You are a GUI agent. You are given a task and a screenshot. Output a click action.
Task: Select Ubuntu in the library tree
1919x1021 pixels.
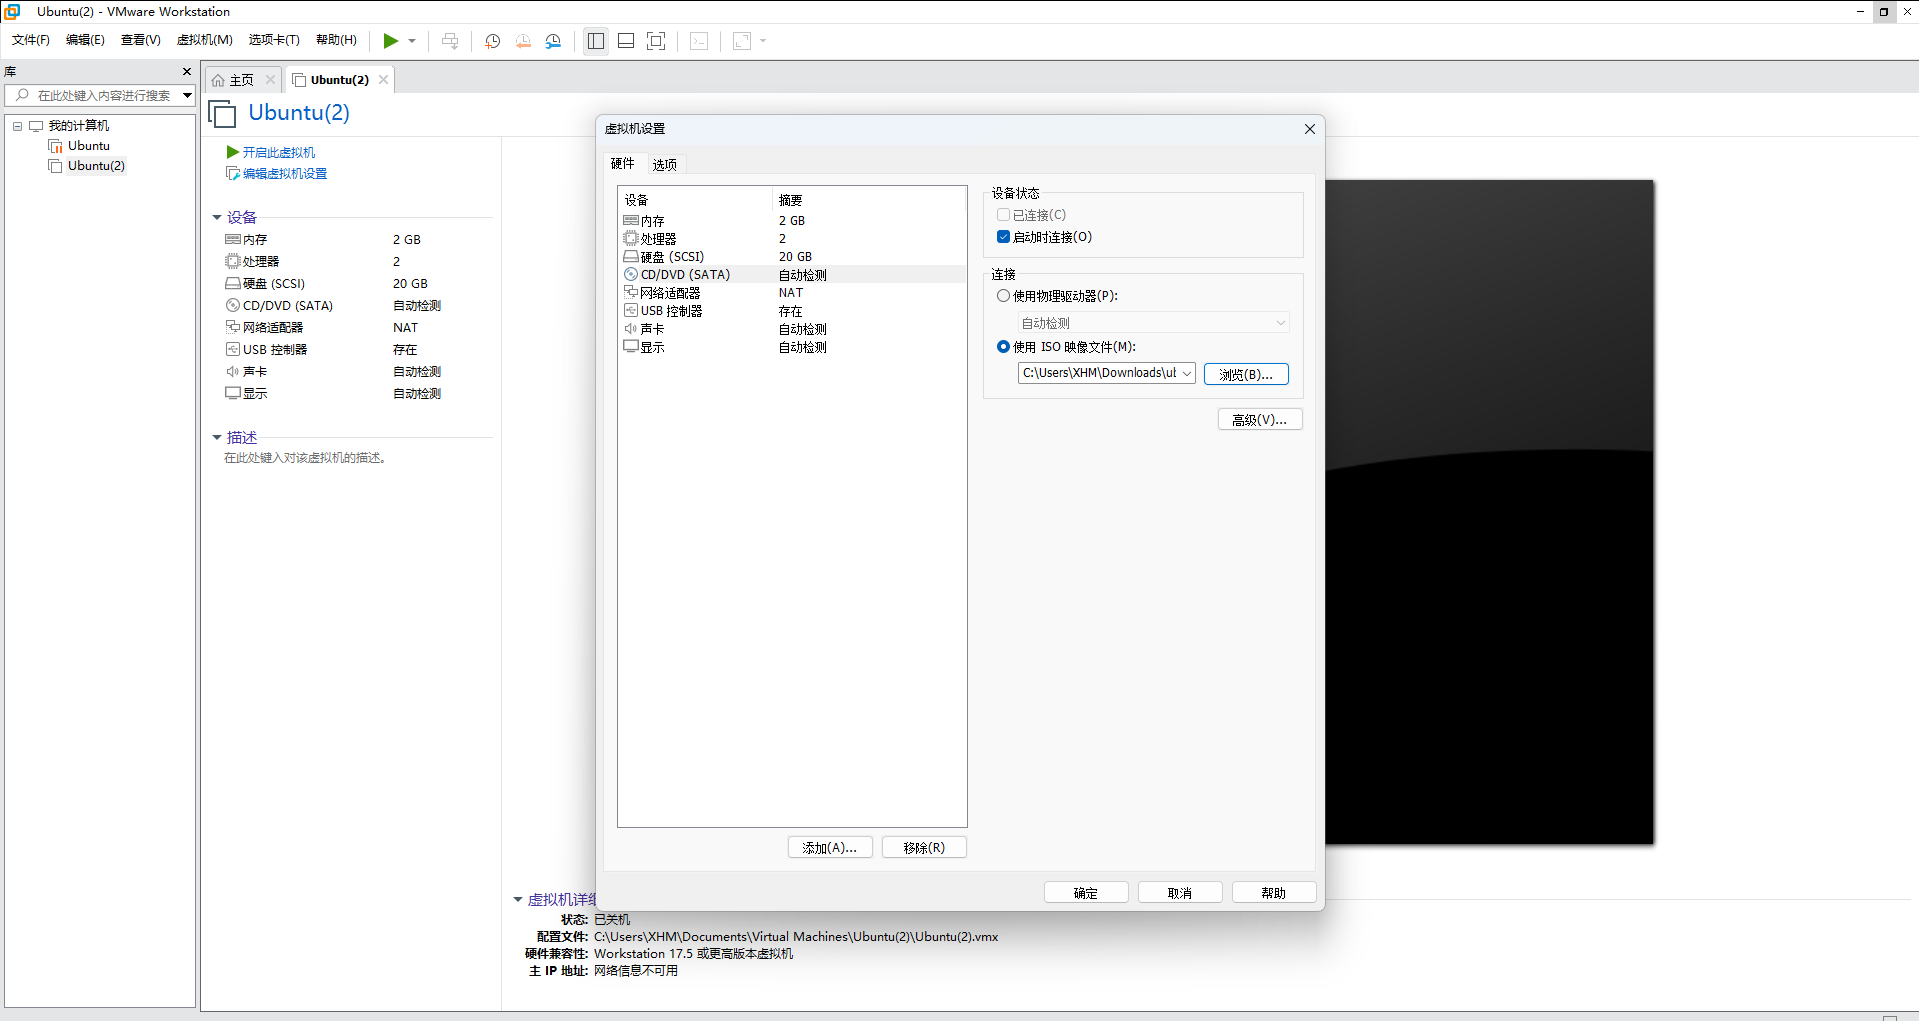[88, 146]
